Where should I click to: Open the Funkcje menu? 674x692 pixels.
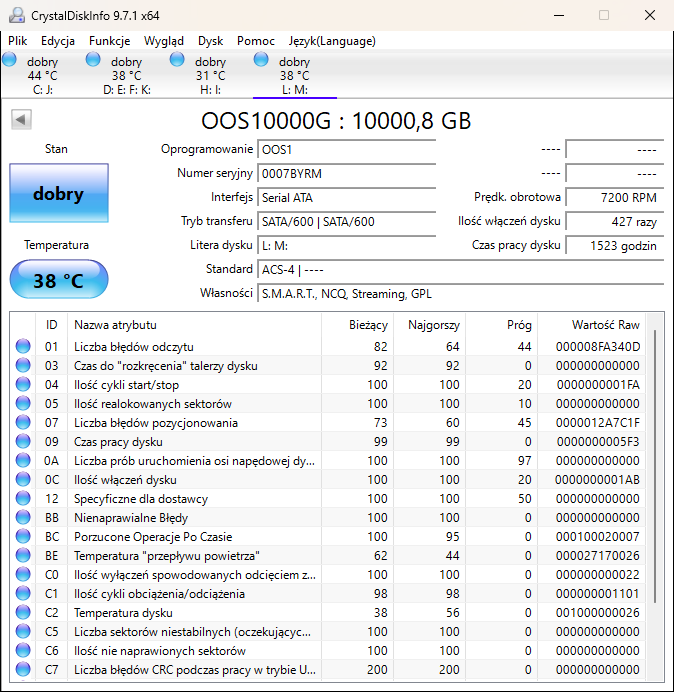(x=109, y=41)
